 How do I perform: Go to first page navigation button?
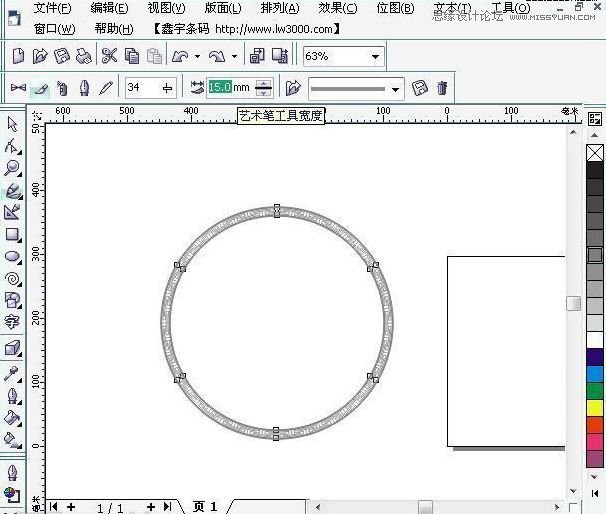(x=54, y=506)
